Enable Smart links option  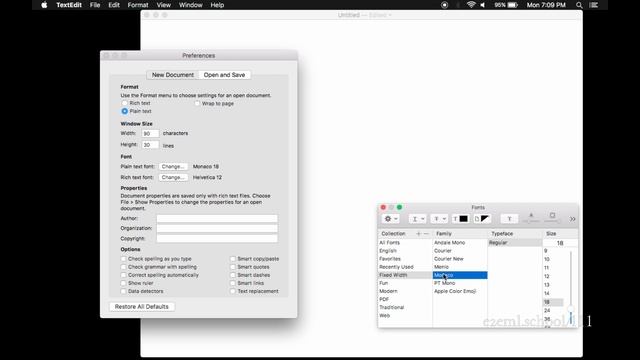click(233, 283)
